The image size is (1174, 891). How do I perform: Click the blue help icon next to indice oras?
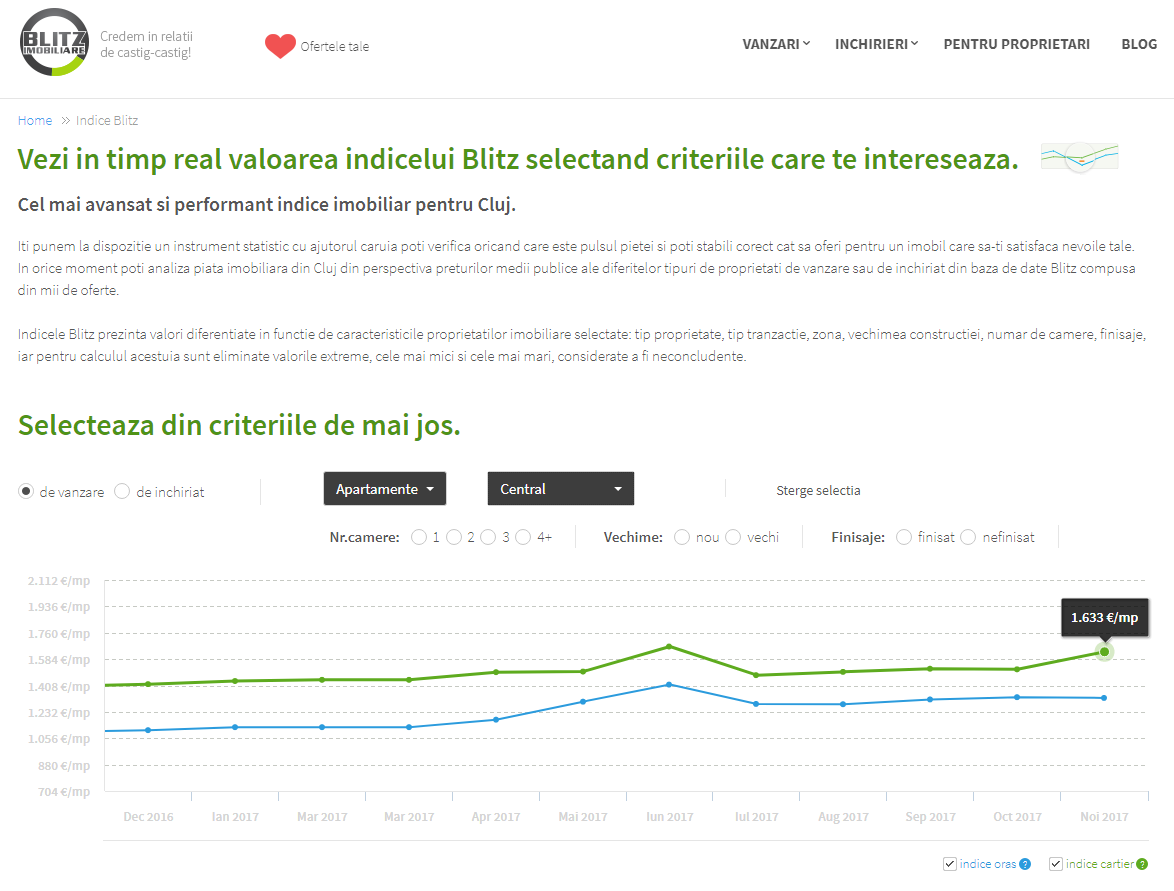coord(1025,864)
